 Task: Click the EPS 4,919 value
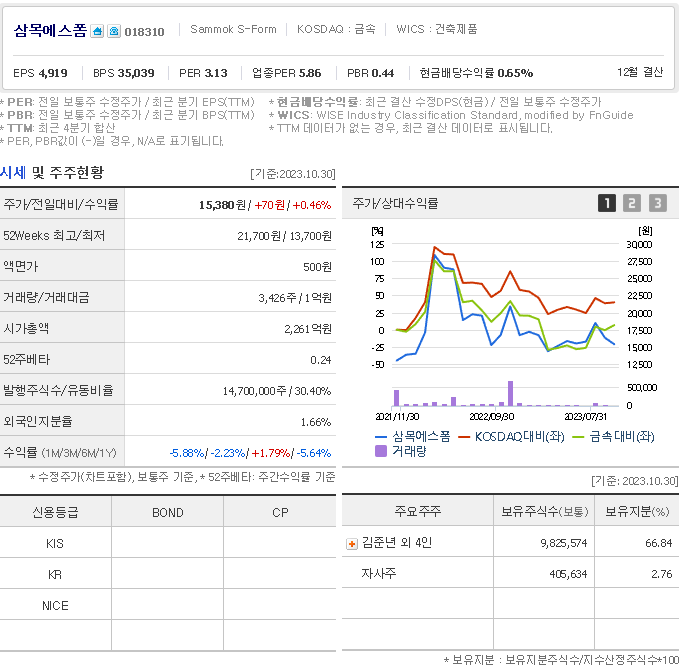click(x=53, y=73)
